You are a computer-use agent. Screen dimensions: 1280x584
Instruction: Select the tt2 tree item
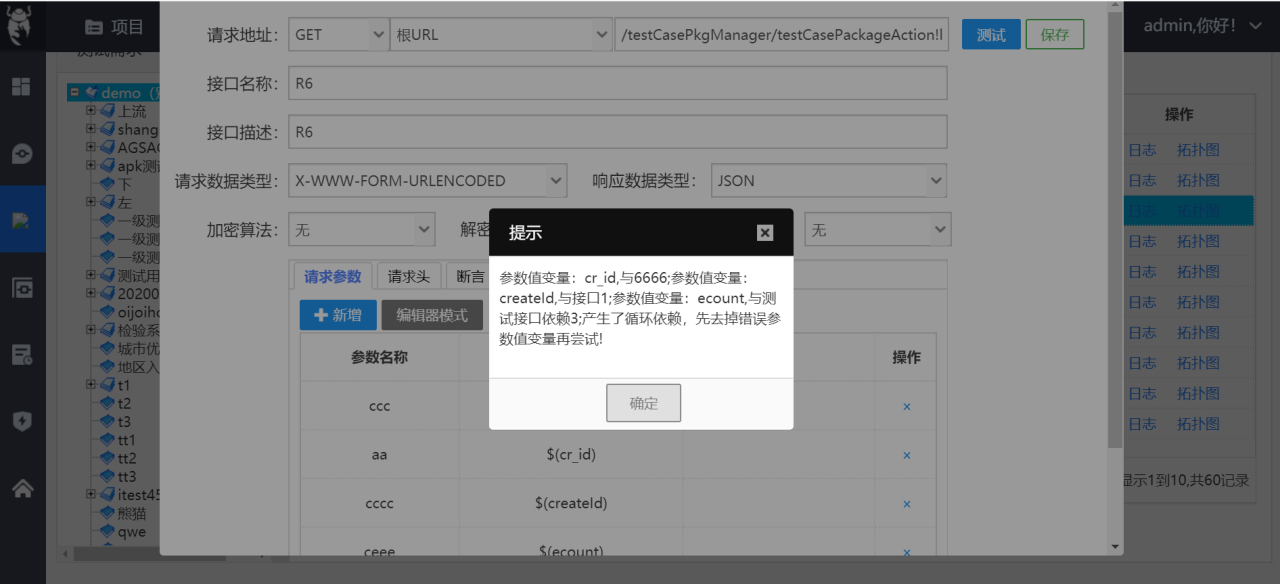[x=127, y=458]
